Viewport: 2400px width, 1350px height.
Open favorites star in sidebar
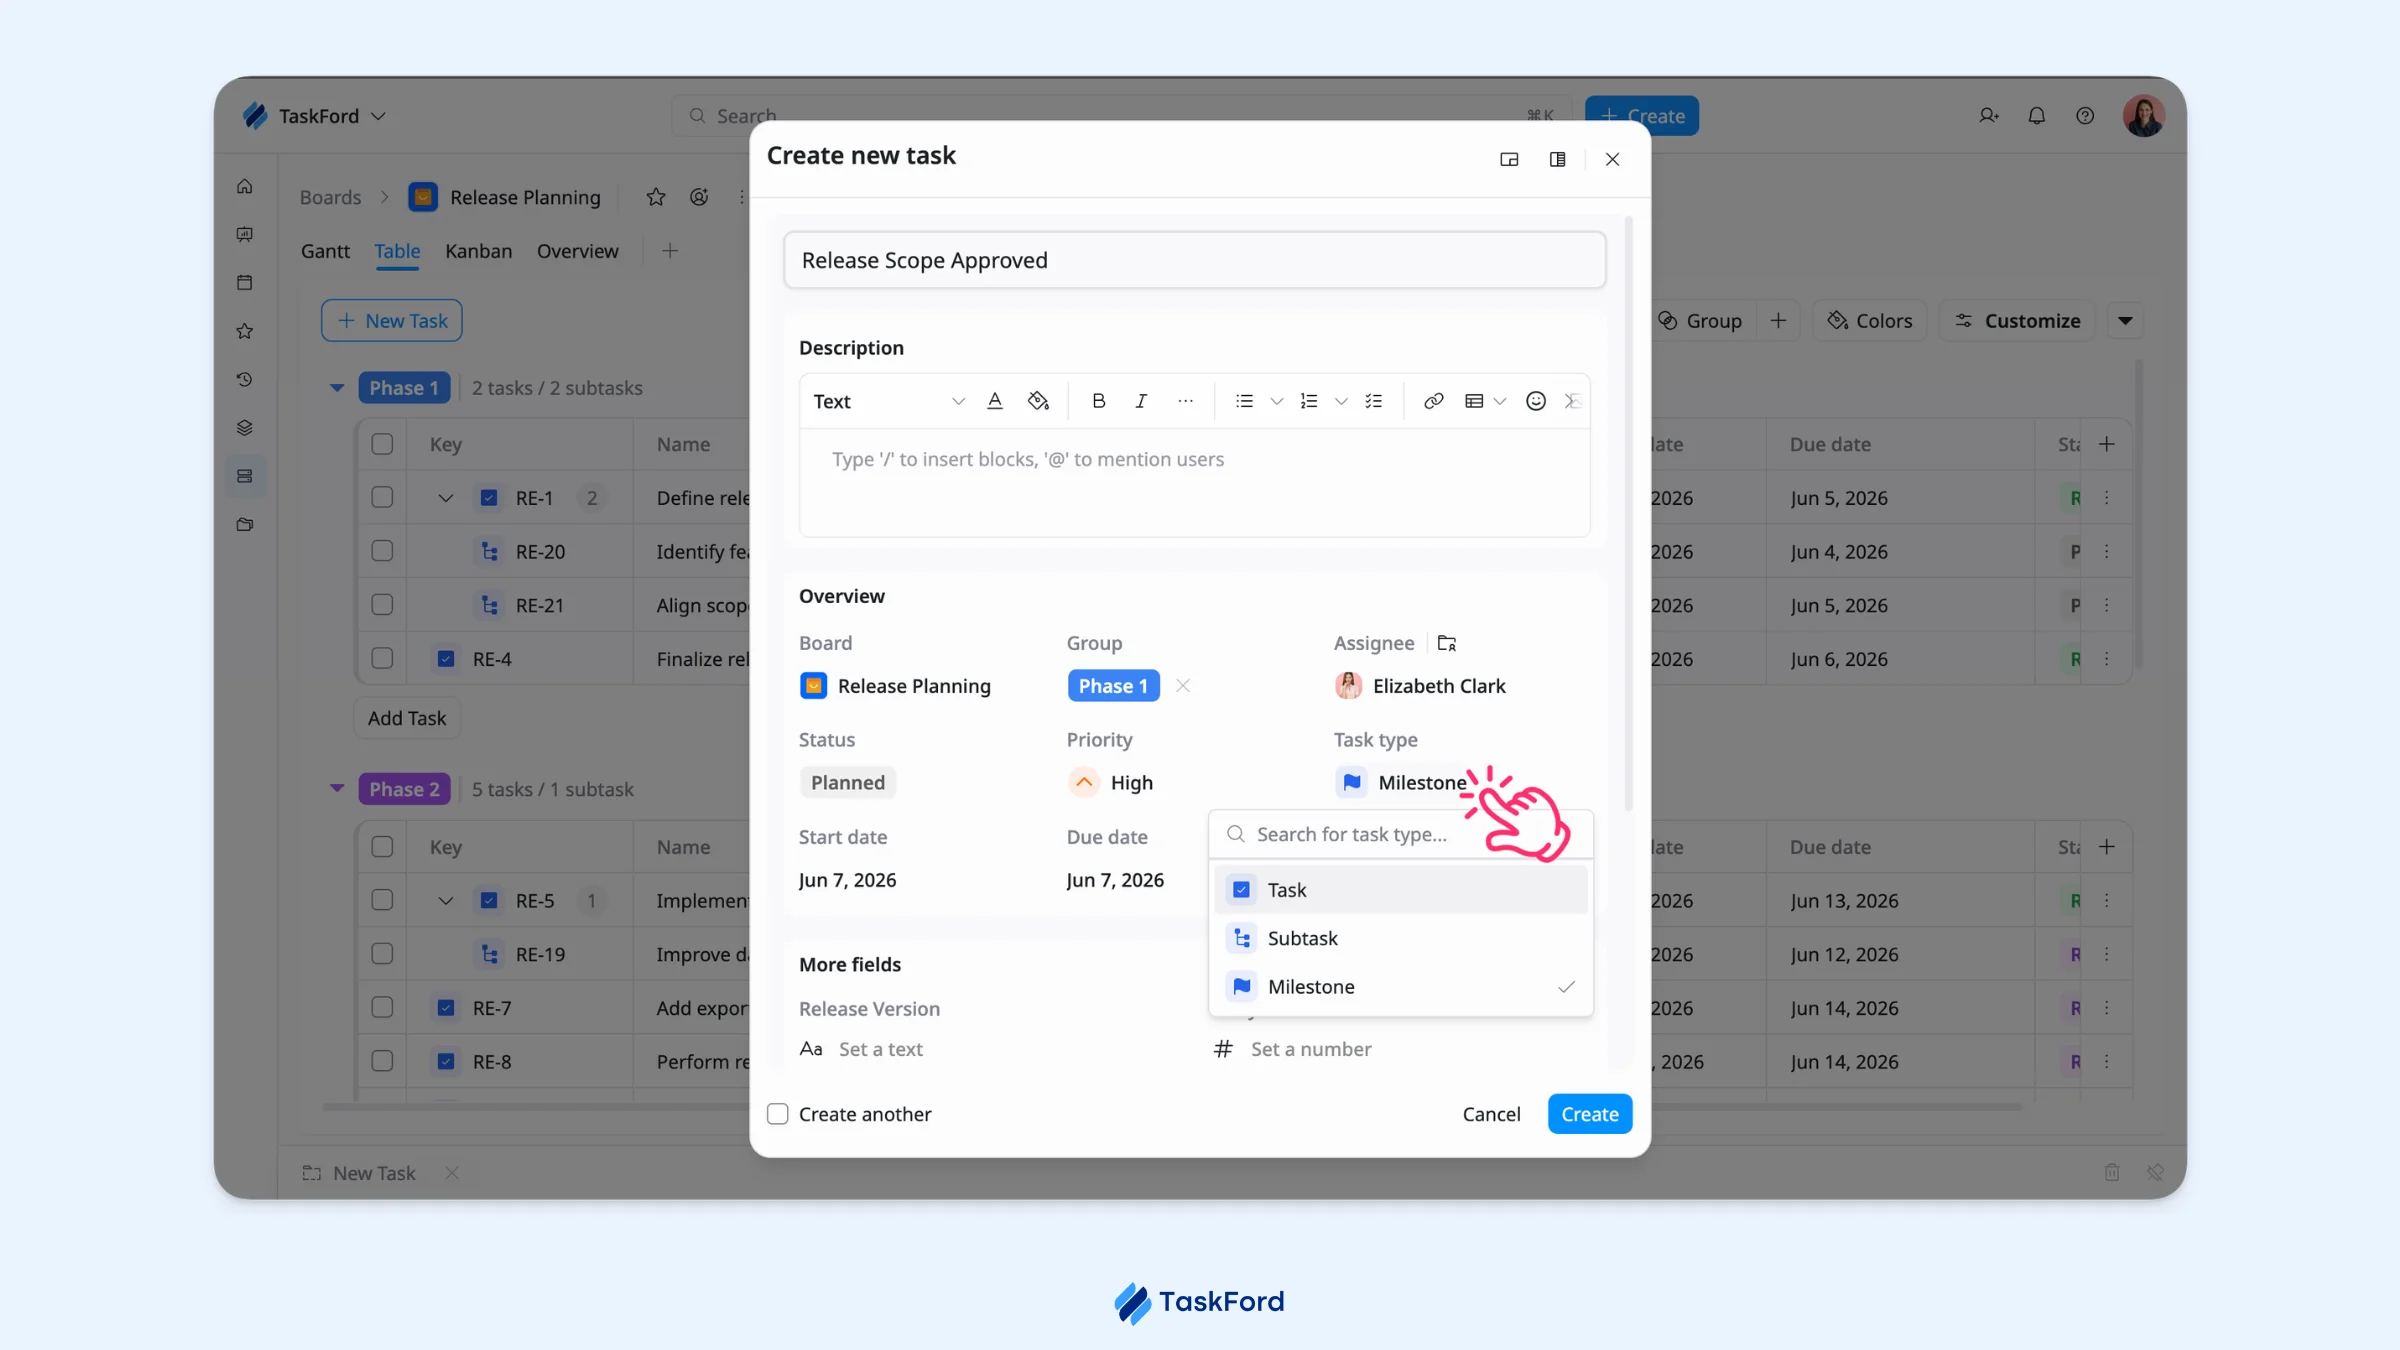pos(245,331)
